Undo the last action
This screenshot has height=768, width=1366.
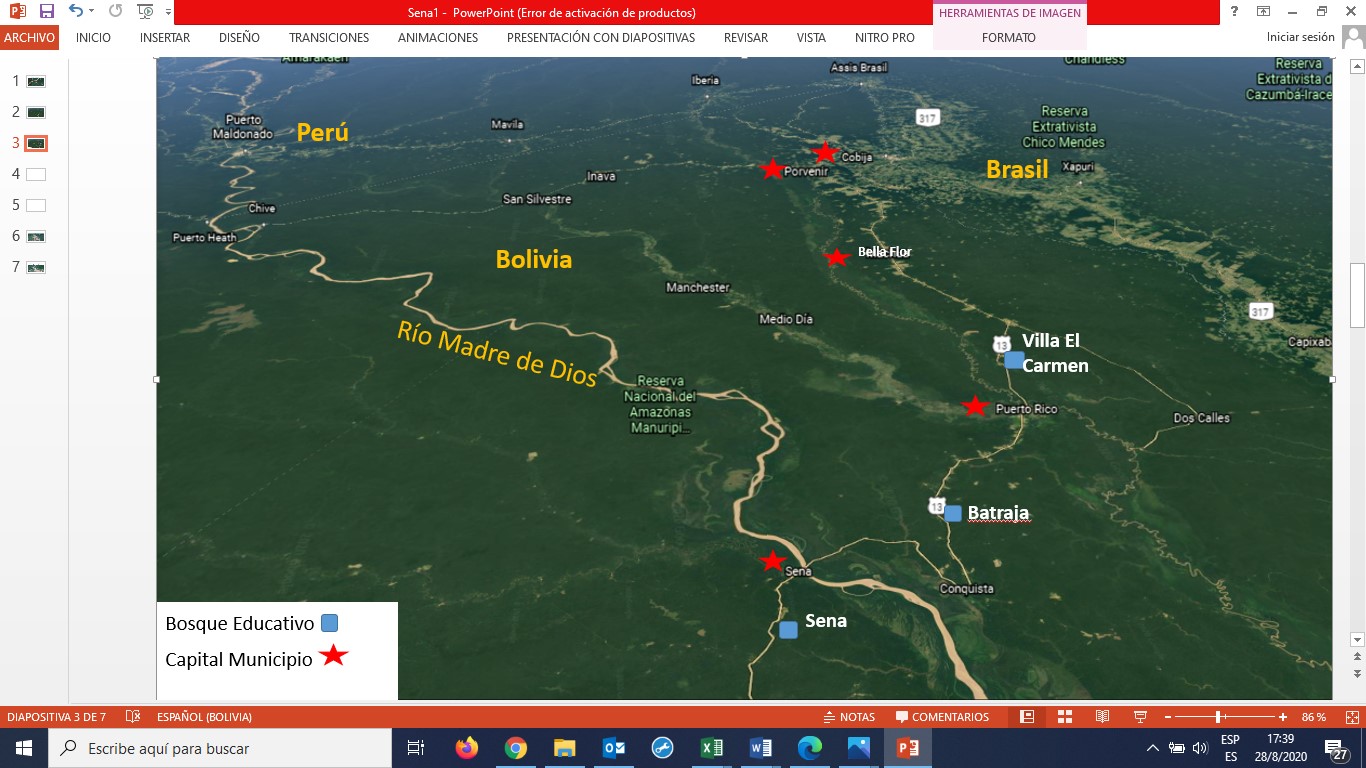tap(75, 12)
